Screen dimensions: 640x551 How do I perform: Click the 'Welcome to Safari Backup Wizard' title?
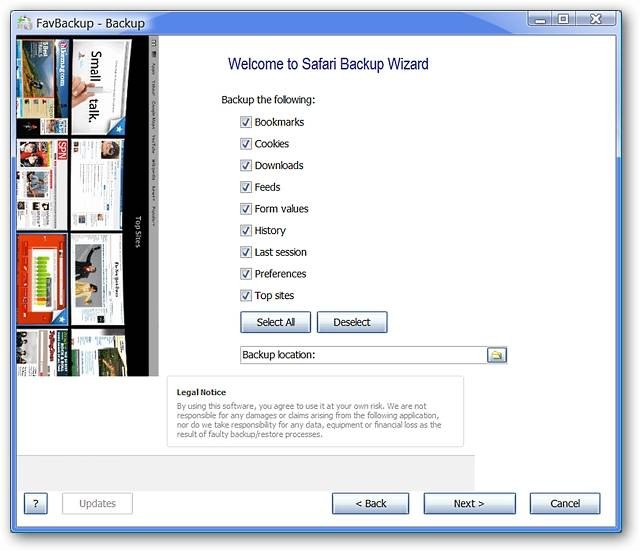(x=328, y=64)
